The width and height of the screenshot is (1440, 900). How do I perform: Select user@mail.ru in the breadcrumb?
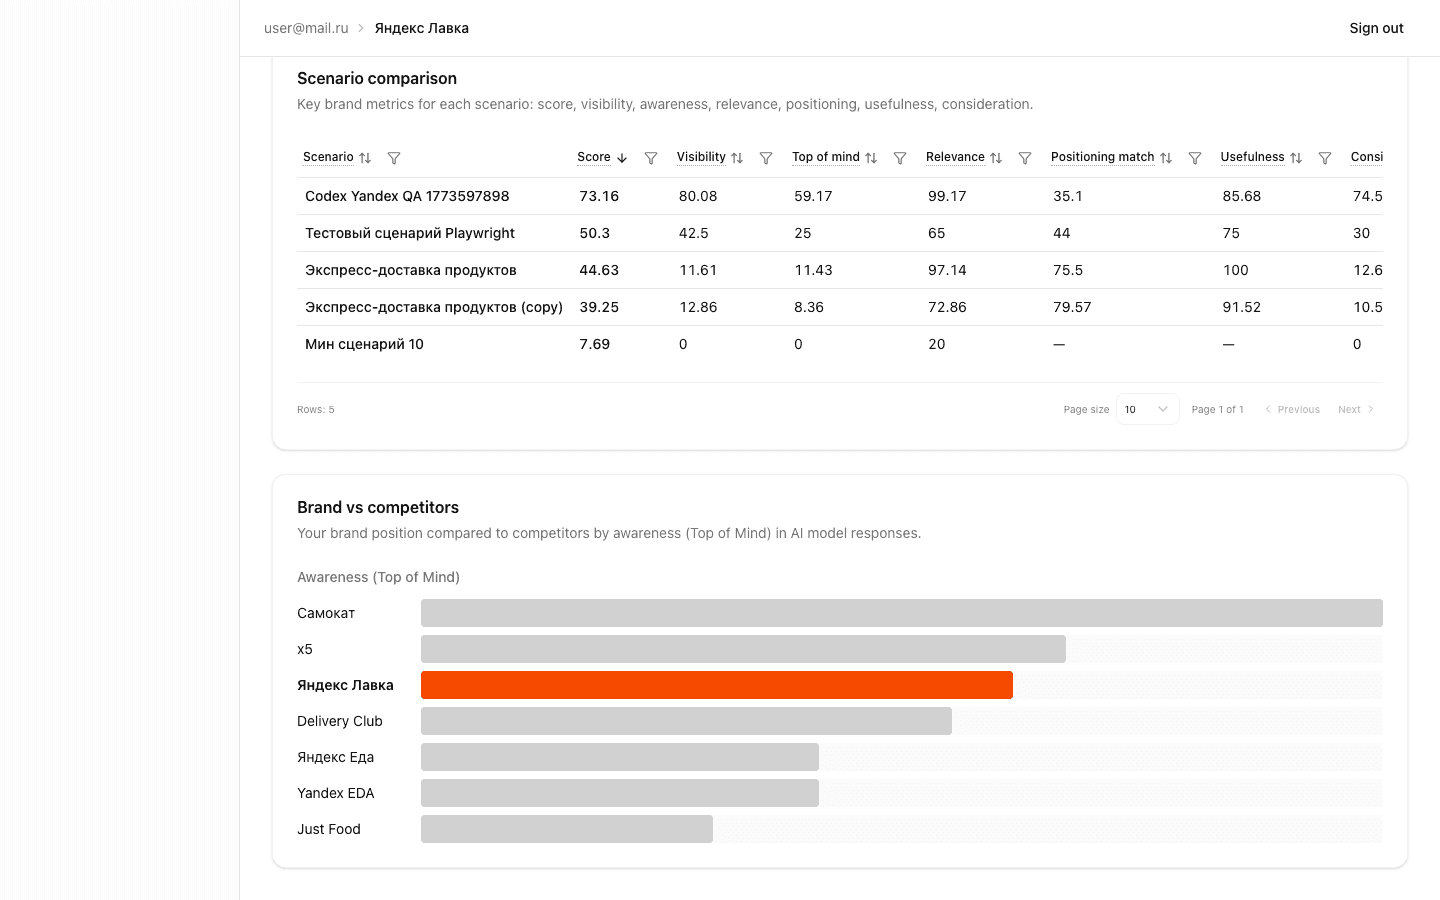tap(305, 28)
